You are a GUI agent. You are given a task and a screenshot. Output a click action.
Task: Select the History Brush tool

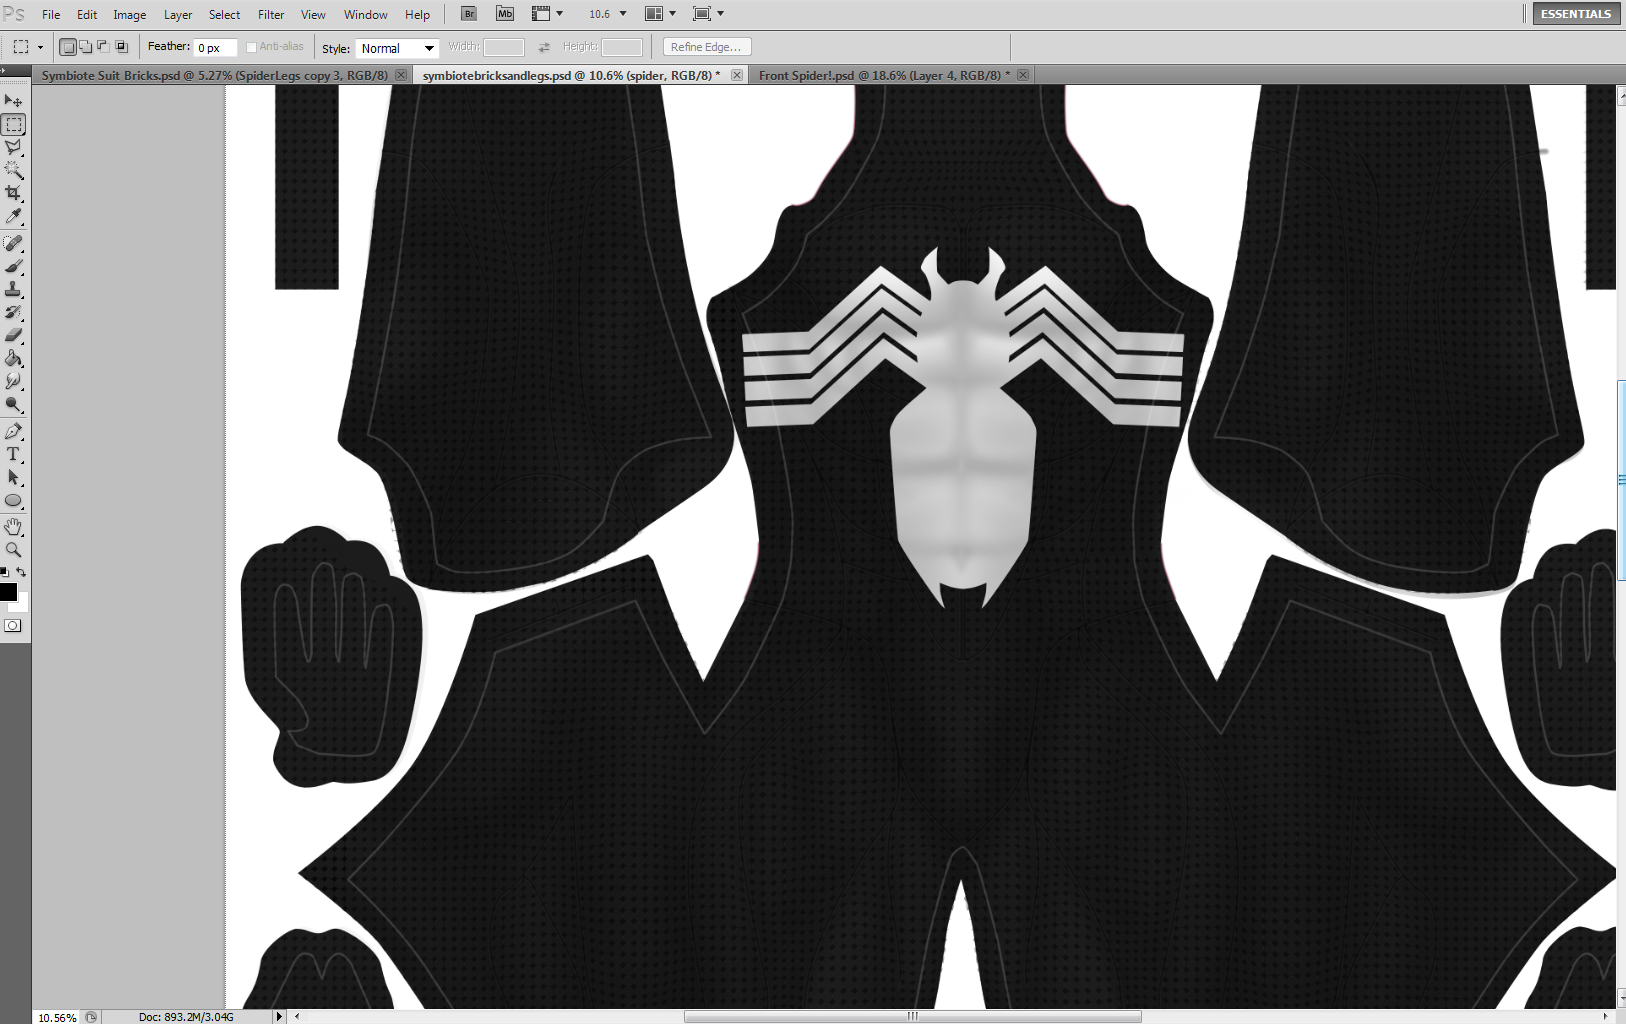pos(14,312)
